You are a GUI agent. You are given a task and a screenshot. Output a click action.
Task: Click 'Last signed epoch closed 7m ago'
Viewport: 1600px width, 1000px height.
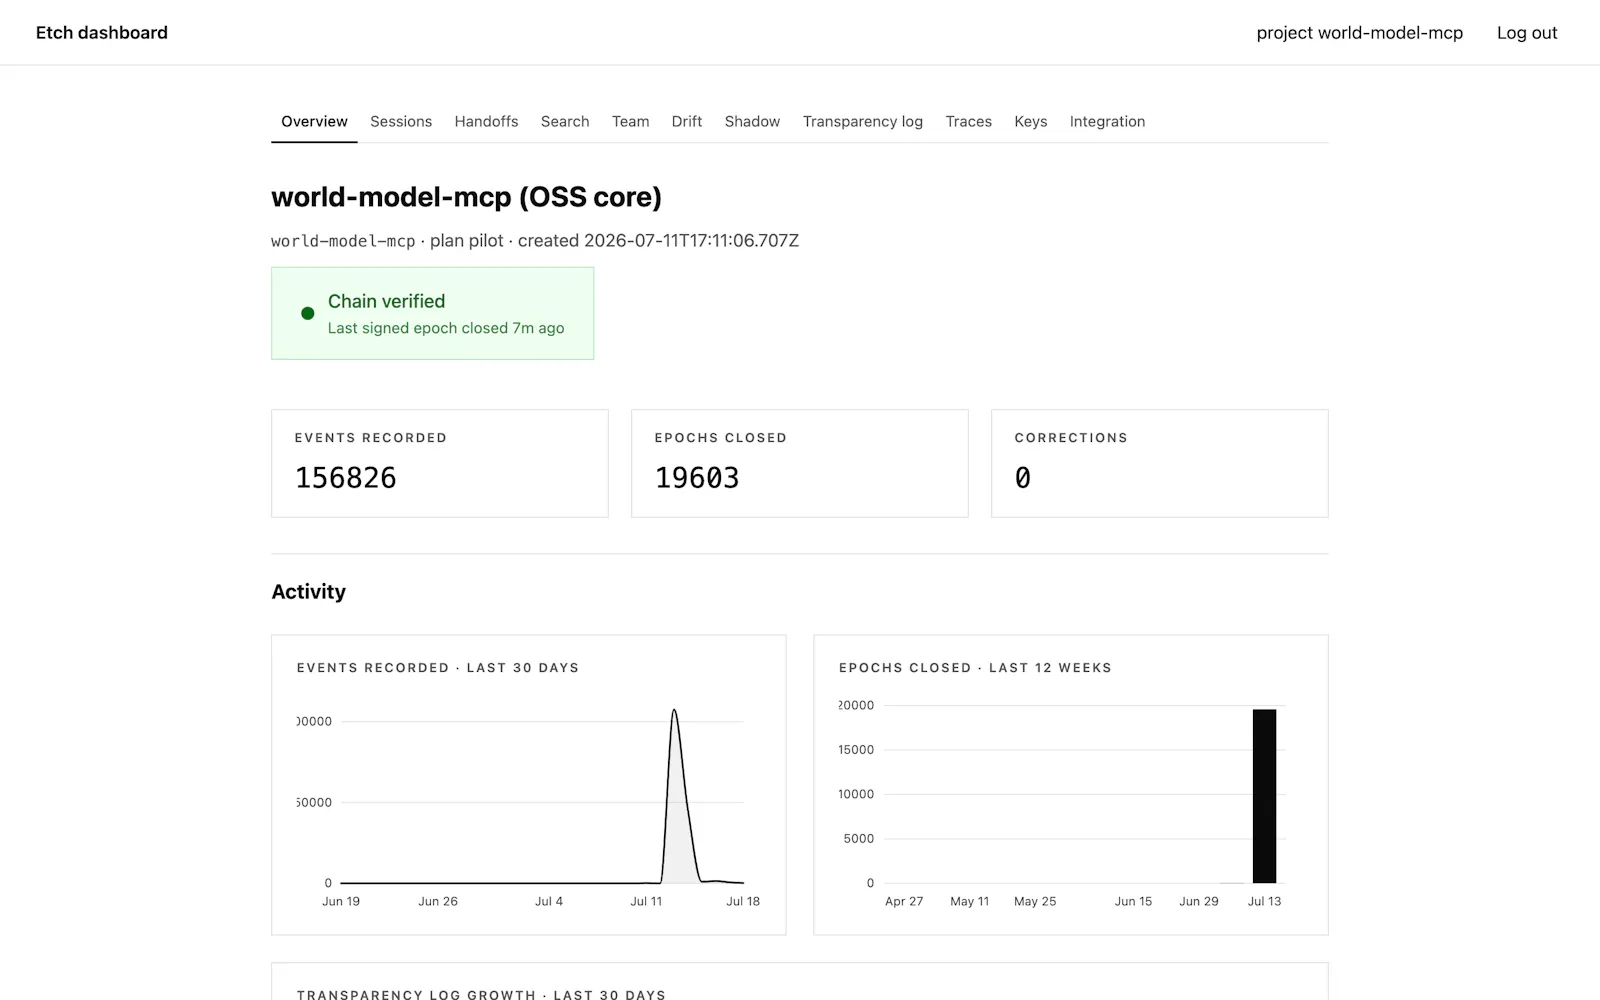coord(446,328)
